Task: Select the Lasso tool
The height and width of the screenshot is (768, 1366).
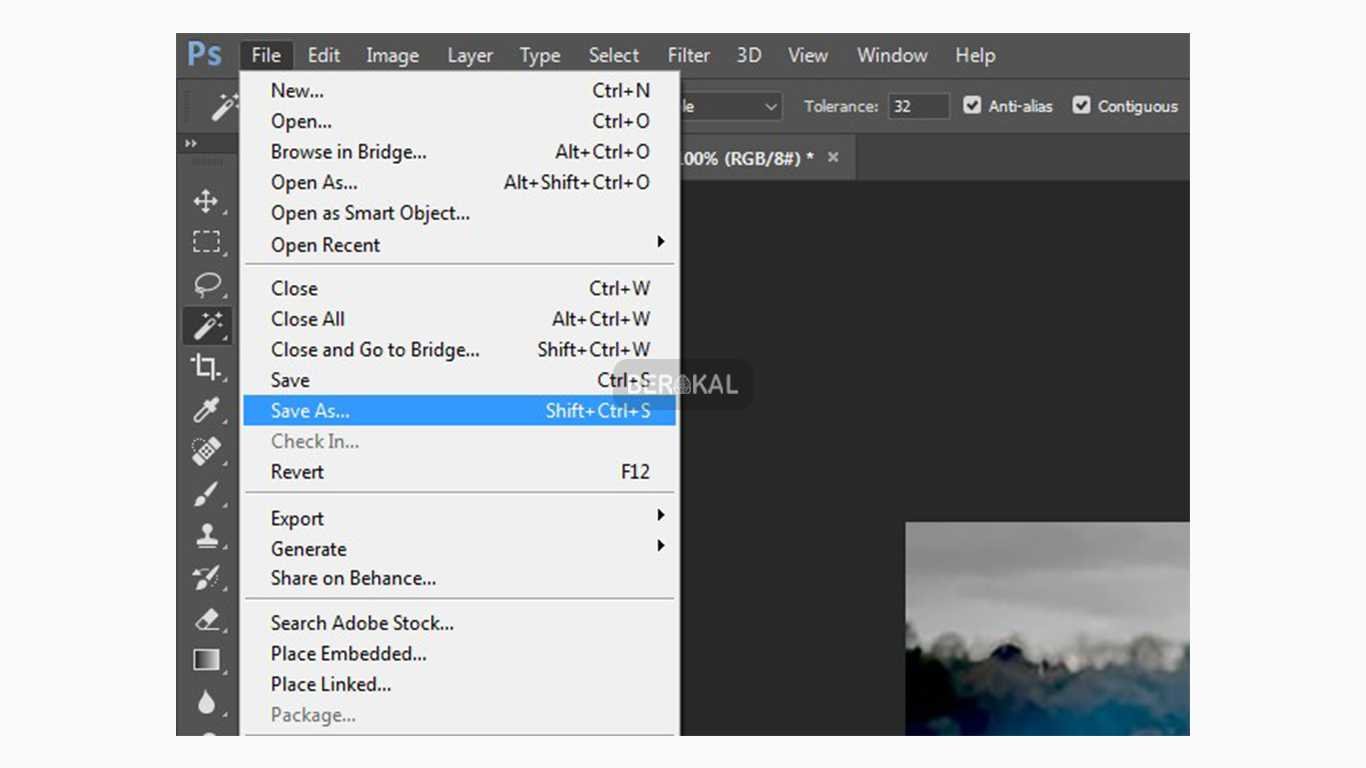Action: point(206,284)
